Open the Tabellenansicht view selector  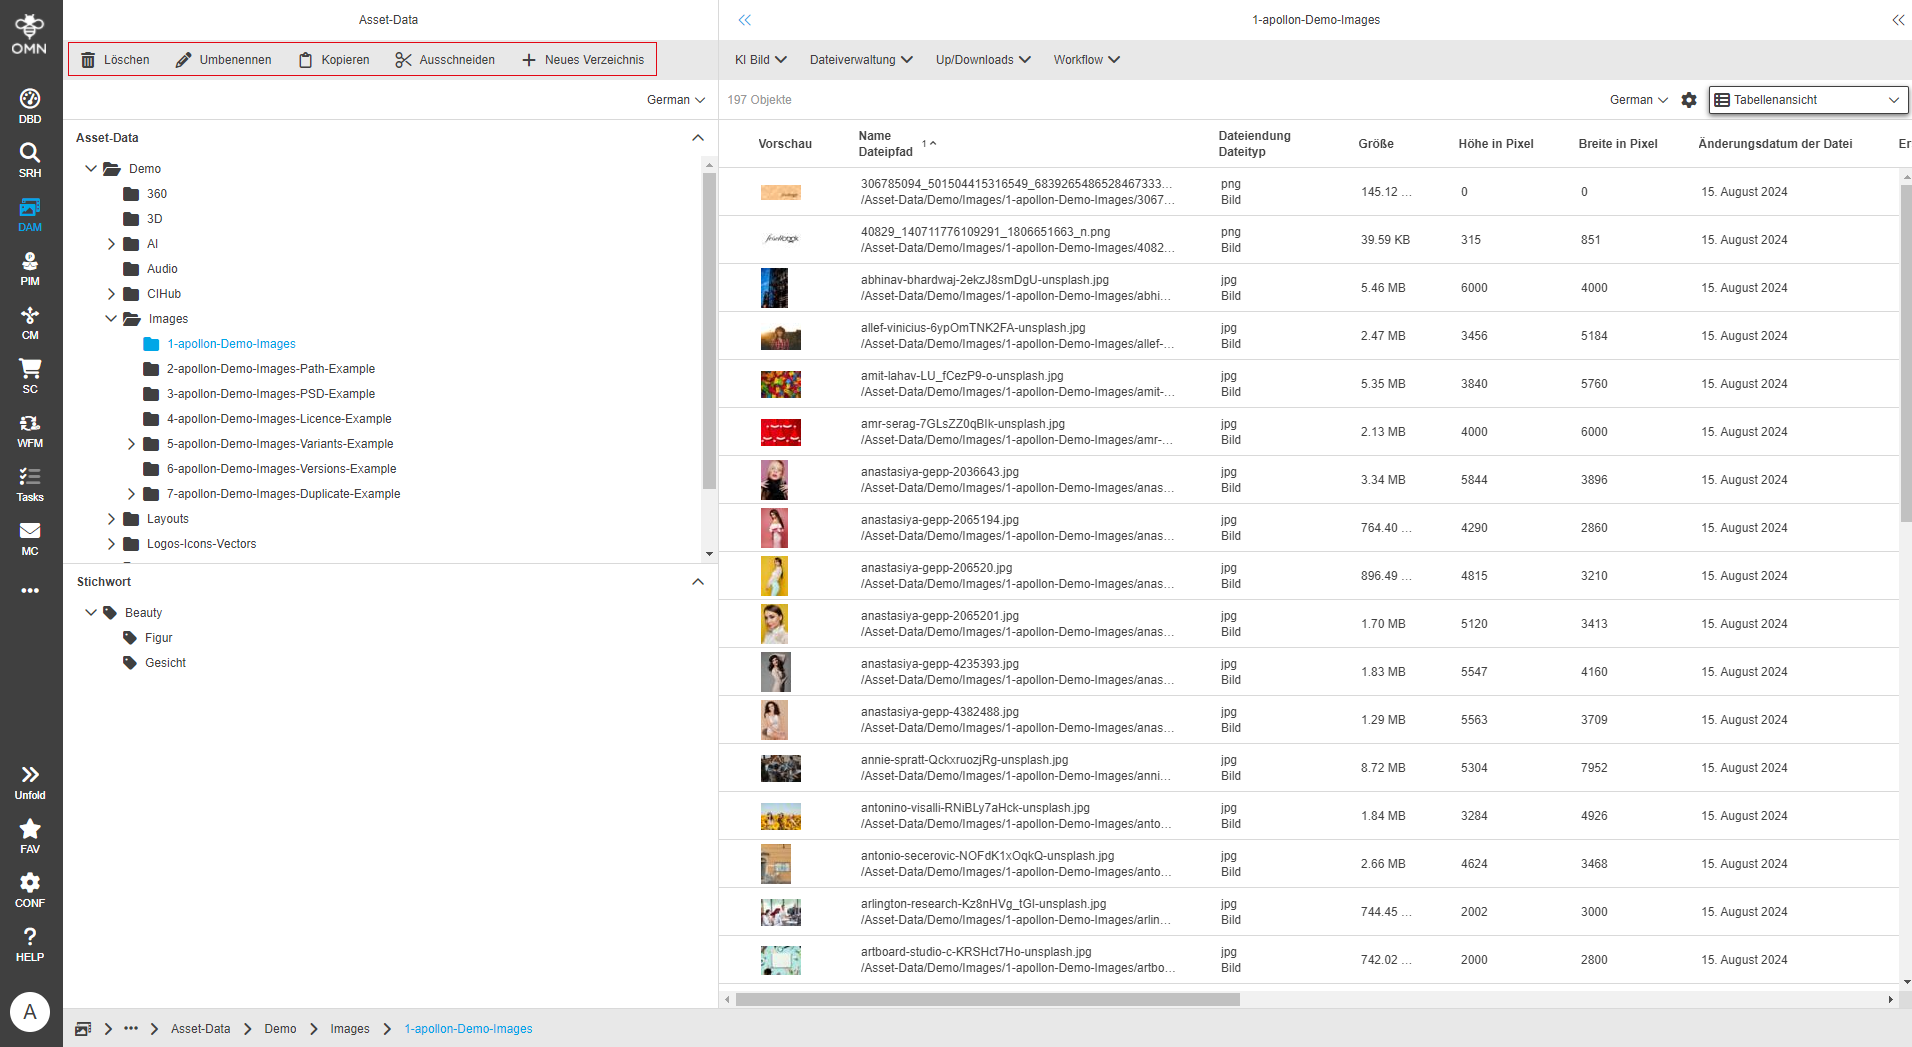tap(1806, 100)
